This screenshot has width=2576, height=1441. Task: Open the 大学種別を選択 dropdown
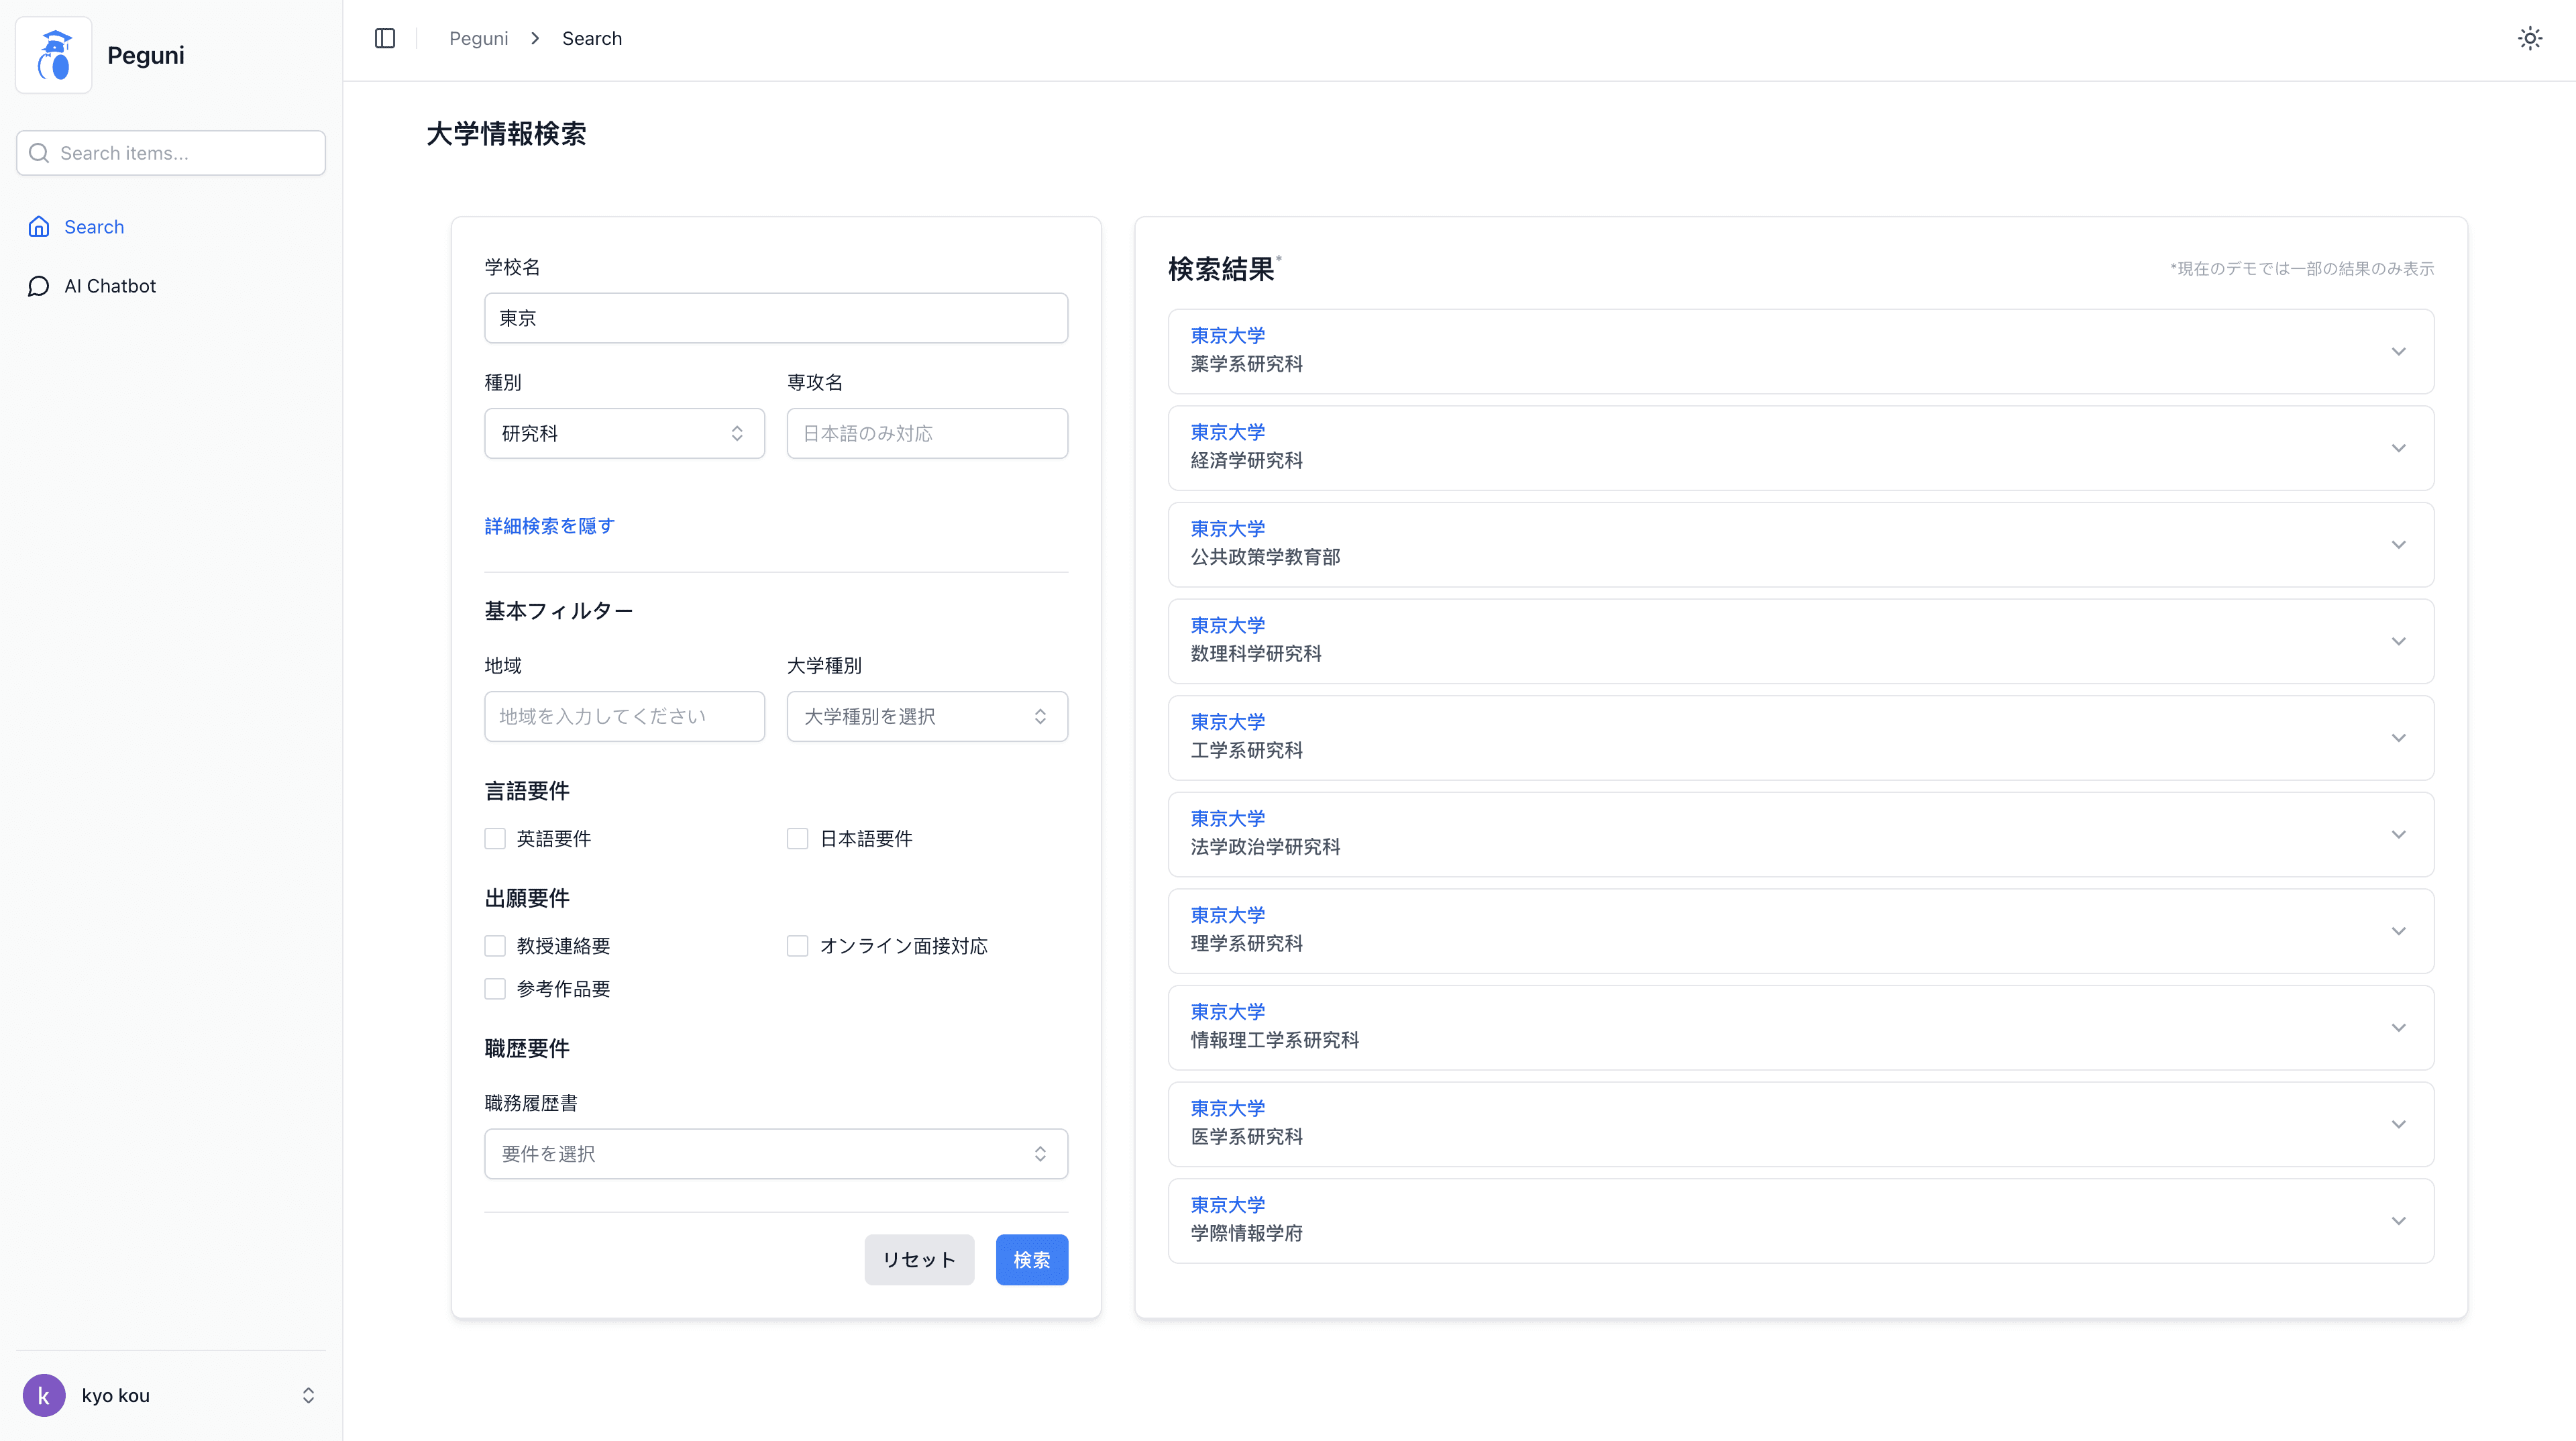pyautogui.click(x=926, y=716)
